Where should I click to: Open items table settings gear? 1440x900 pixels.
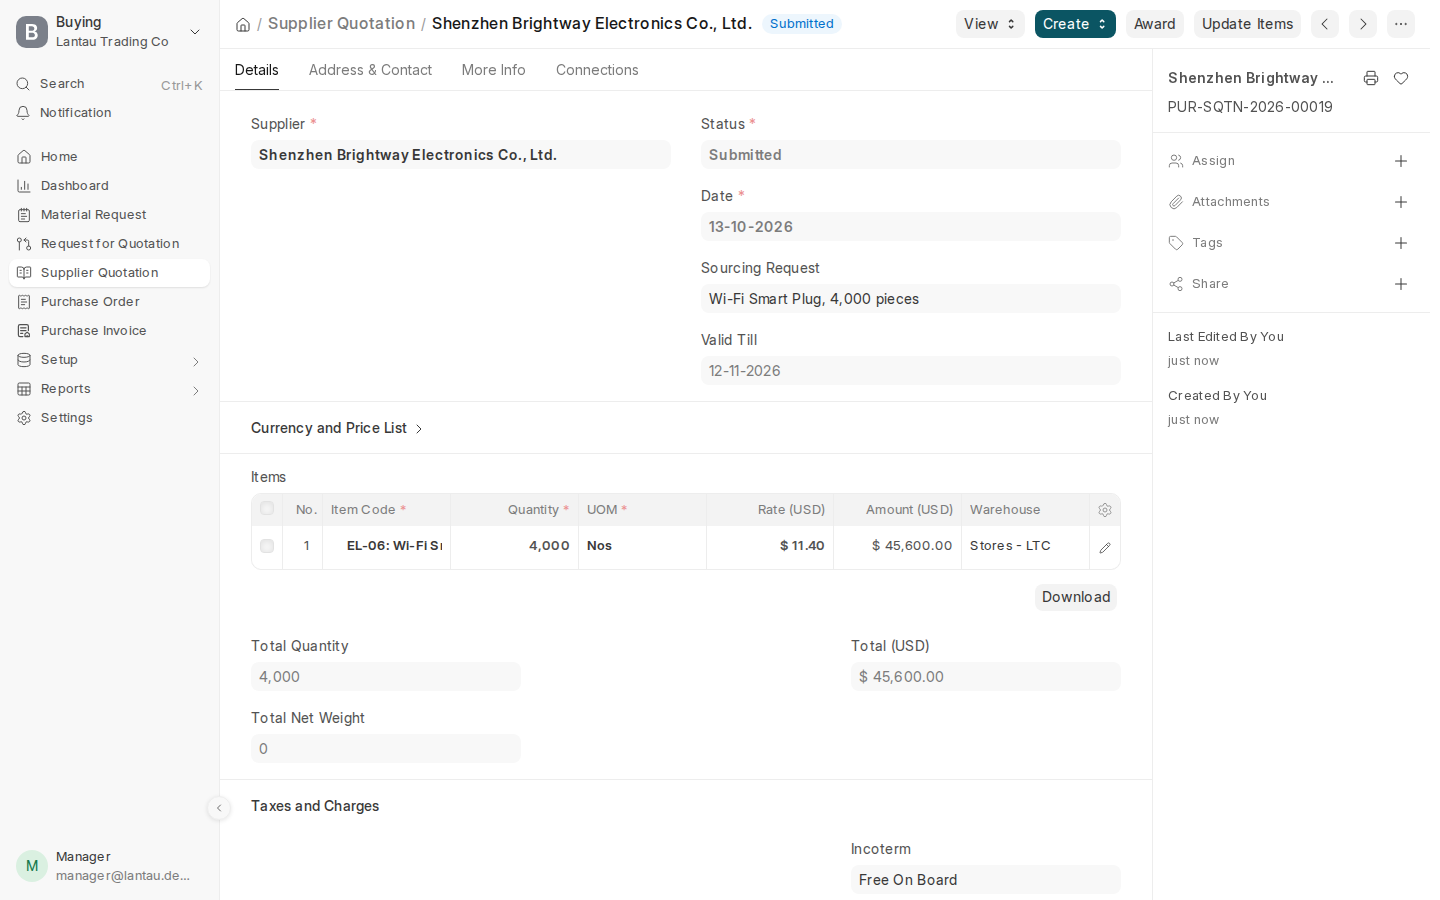1105,510
